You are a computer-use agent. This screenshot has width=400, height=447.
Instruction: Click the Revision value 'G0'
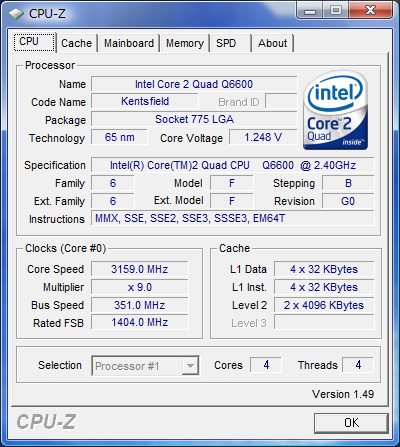pos(348,201)
